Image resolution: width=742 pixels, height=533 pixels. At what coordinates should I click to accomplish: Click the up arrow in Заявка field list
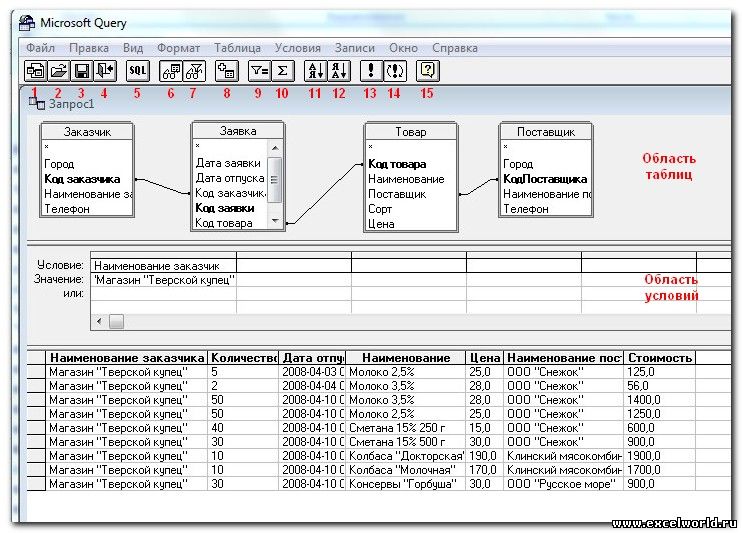[275, 148]
